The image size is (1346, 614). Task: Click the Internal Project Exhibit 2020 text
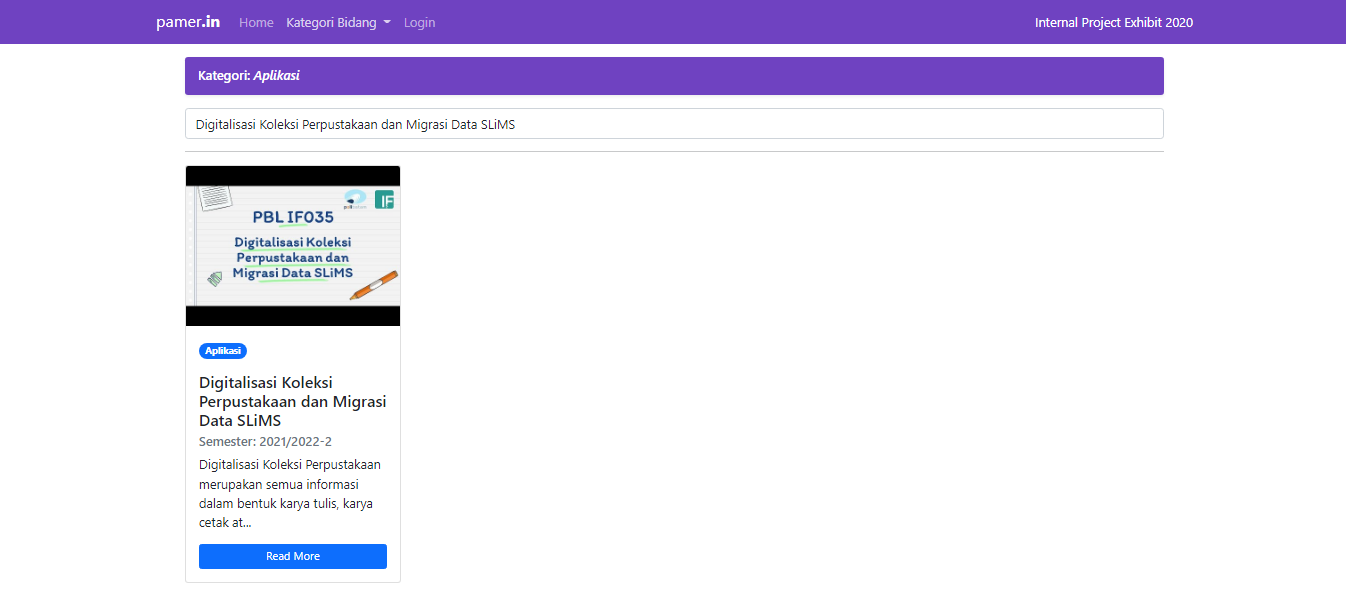pos(1113,22)
